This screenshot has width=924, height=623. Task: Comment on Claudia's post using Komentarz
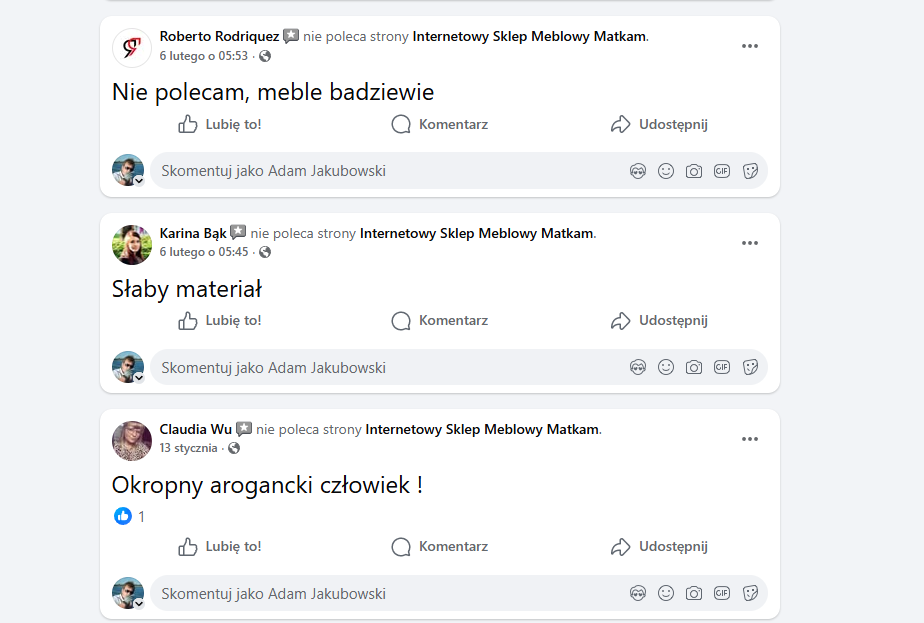coord(440,546)
